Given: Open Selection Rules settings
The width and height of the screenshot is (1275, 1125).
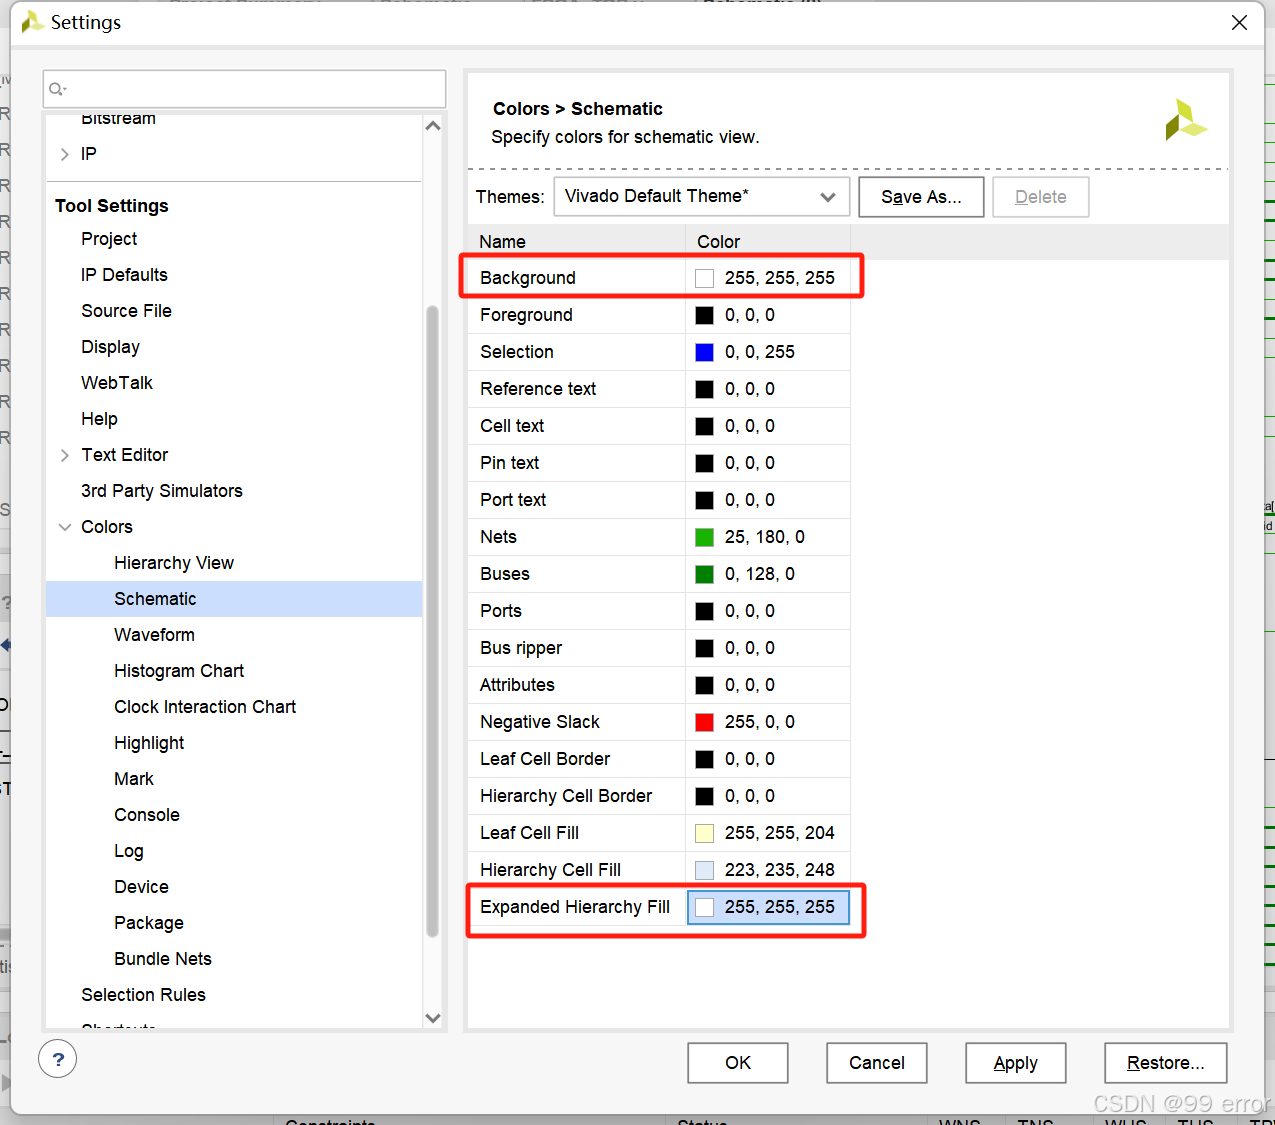Looking at the screenshot, I should point(143,995).
